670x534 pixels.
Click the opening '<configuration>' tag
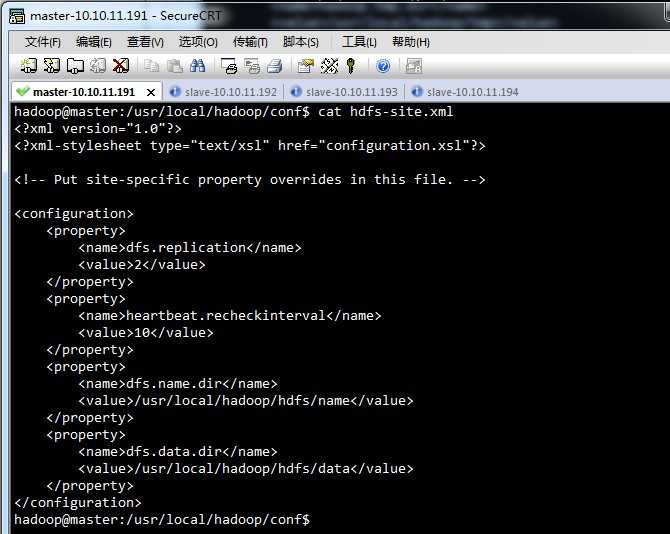point(74,214)
